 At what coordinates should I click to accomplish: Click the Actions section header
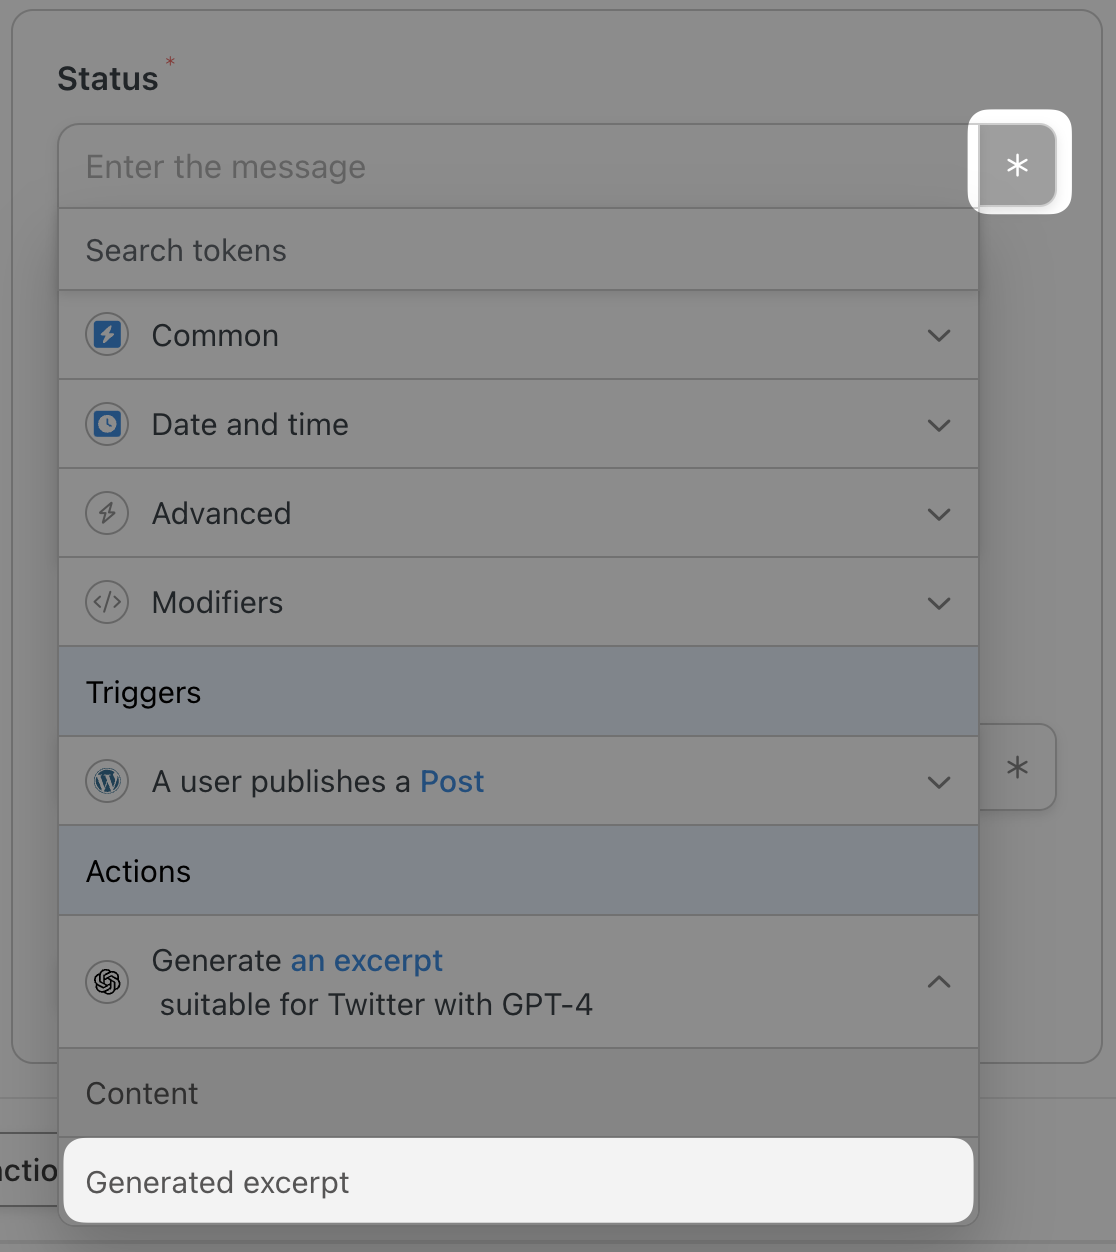click(x=518, y=871)
